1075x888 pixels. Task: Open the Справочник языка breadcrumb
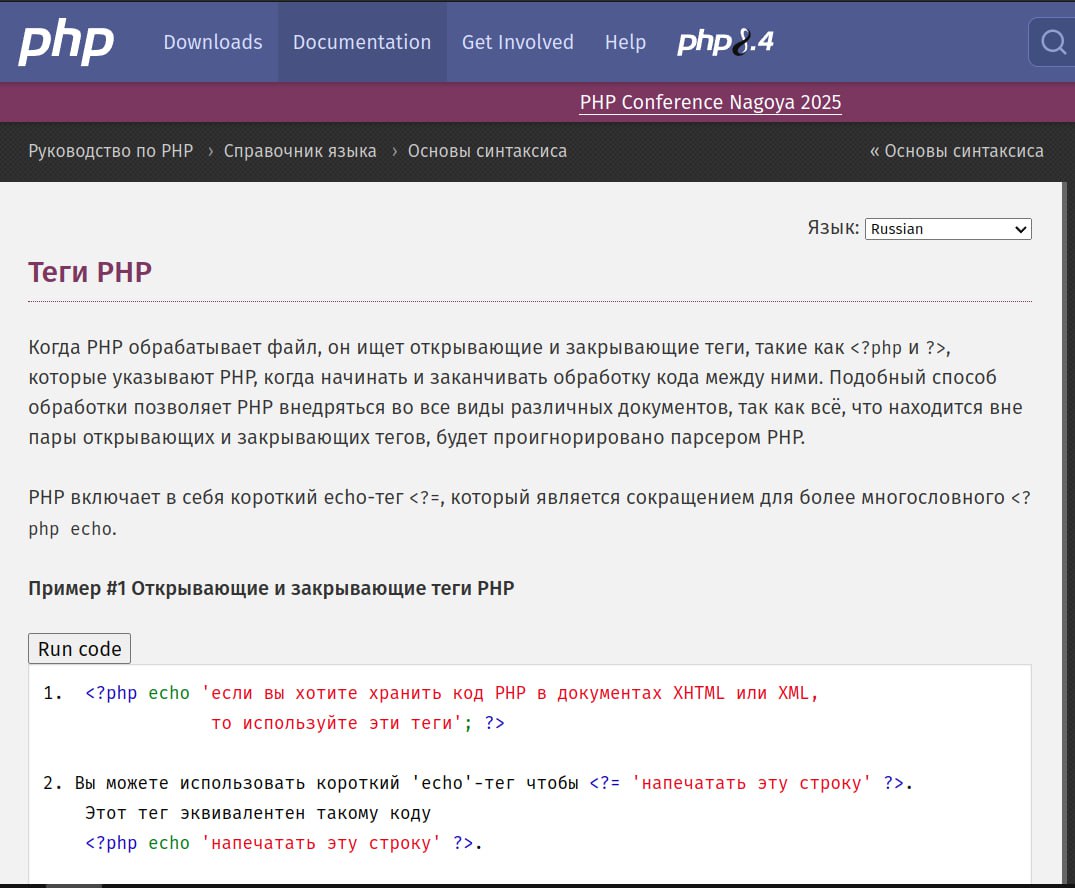(x=300, y=151)
